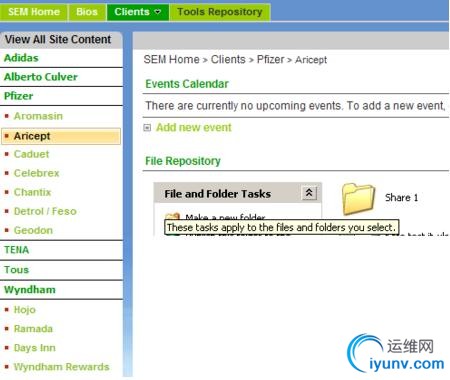450x380 pixels.
Task: Click the Add new event link
Action: 194,127
